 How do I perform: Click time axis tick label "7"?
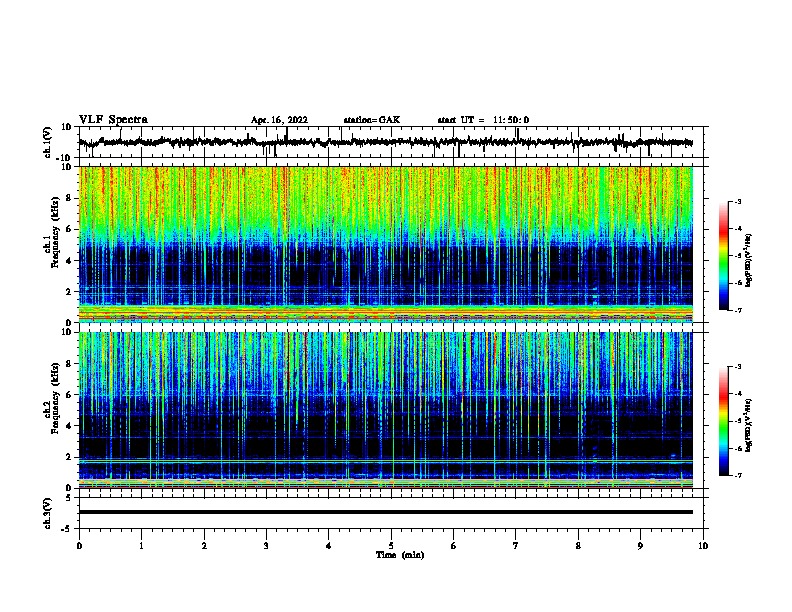click(x=516, y=546)
